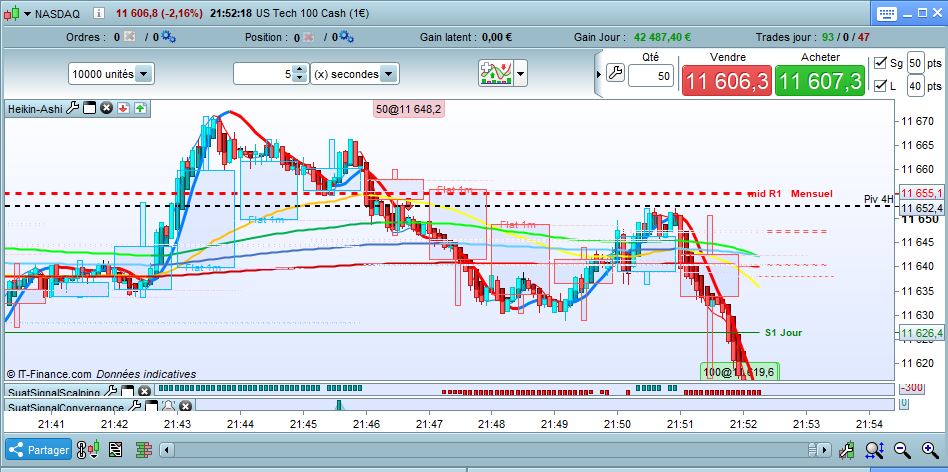Click horizontal scrollbar right arrow
The image size is (948, 472).
click(x=824, y=450)
